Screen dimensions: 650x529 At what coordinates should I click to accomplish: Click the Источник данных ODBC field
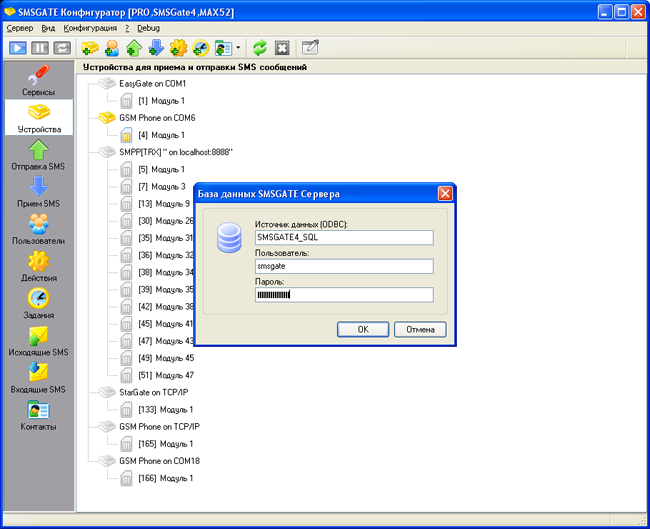(344, 238)
